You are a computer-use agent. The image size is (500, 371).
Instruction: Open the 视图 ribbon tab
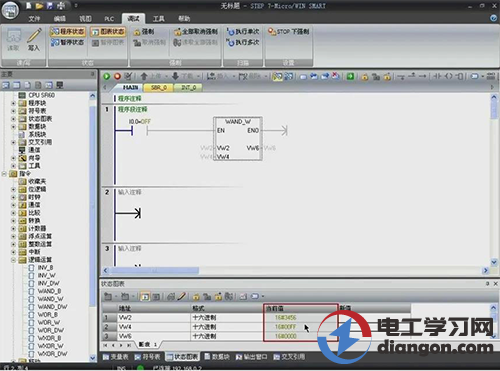(85, 19)
